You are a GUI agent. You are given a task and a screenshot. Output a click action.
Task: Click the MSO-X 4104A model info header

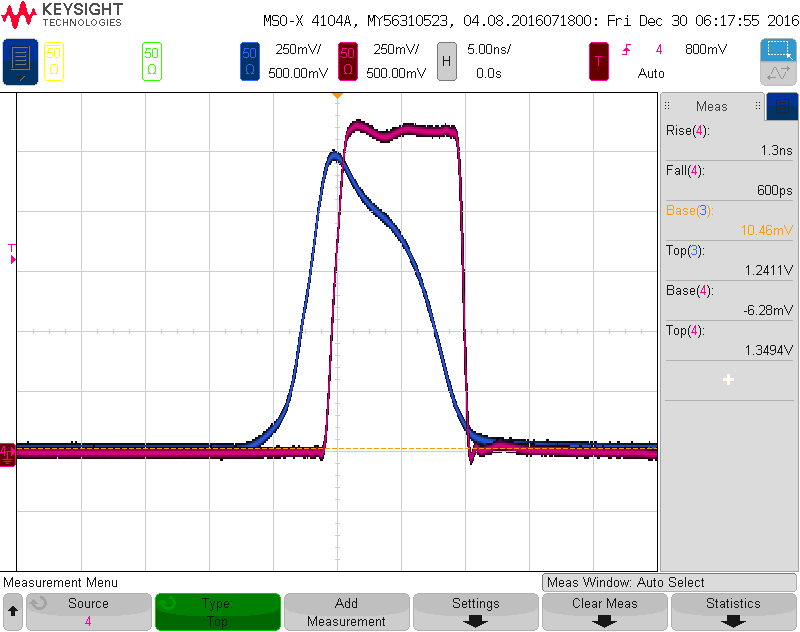(x=531, y=21)
